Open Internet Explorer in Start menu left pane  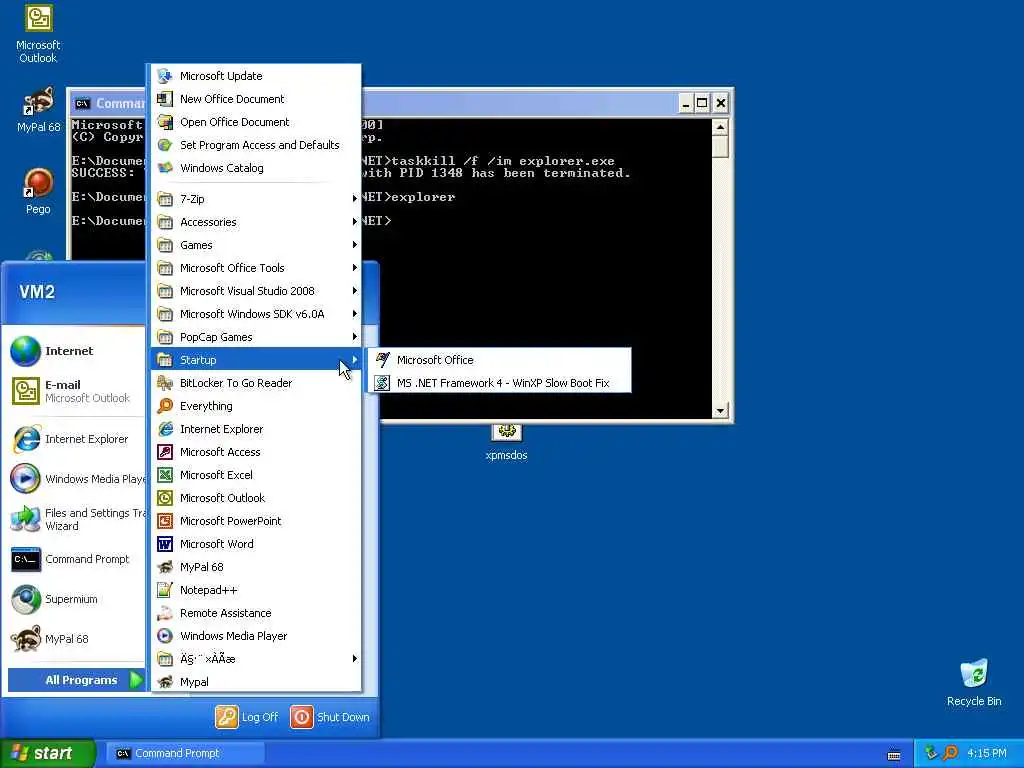75,439
